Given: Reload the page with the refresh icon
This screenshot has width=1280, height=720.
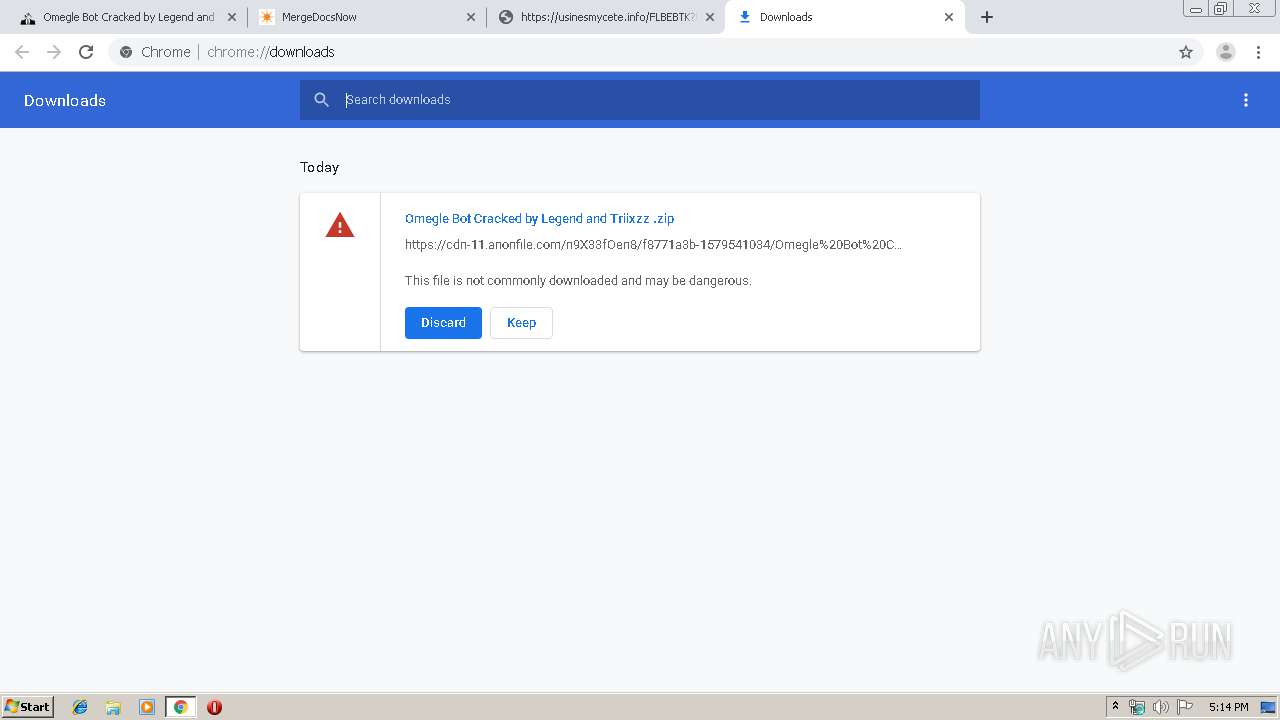Looking at the screenshot, I should (86, 52).
